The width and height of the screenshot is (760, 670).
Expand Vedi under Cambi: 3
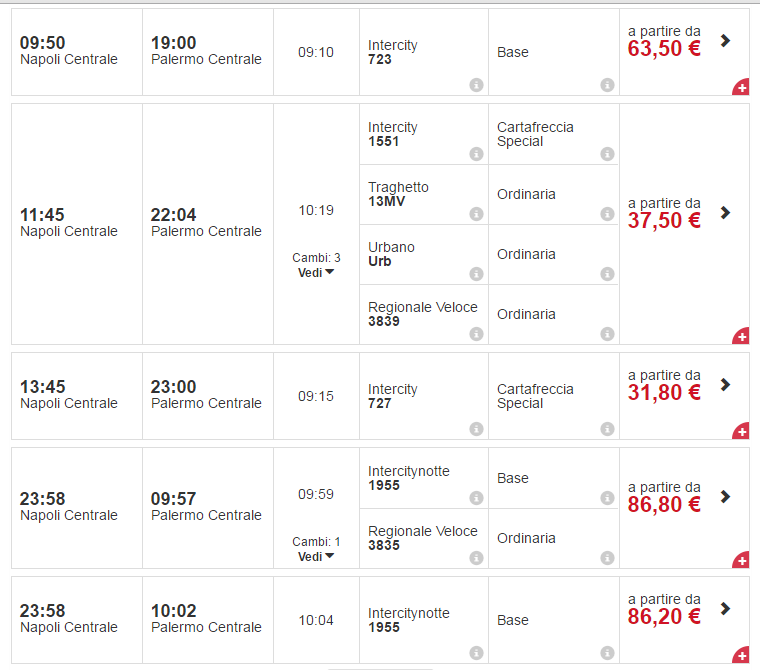pos(316,272)
